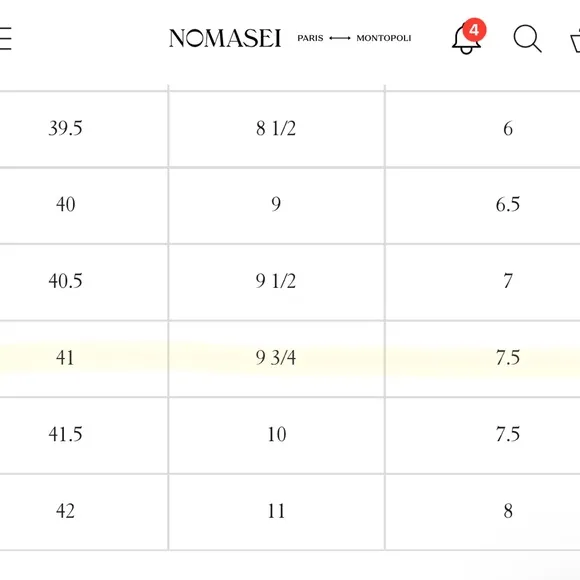This screenshot has height=580, width=580.
Task: Select the 9 1/2 size cell
Action: 276,283
